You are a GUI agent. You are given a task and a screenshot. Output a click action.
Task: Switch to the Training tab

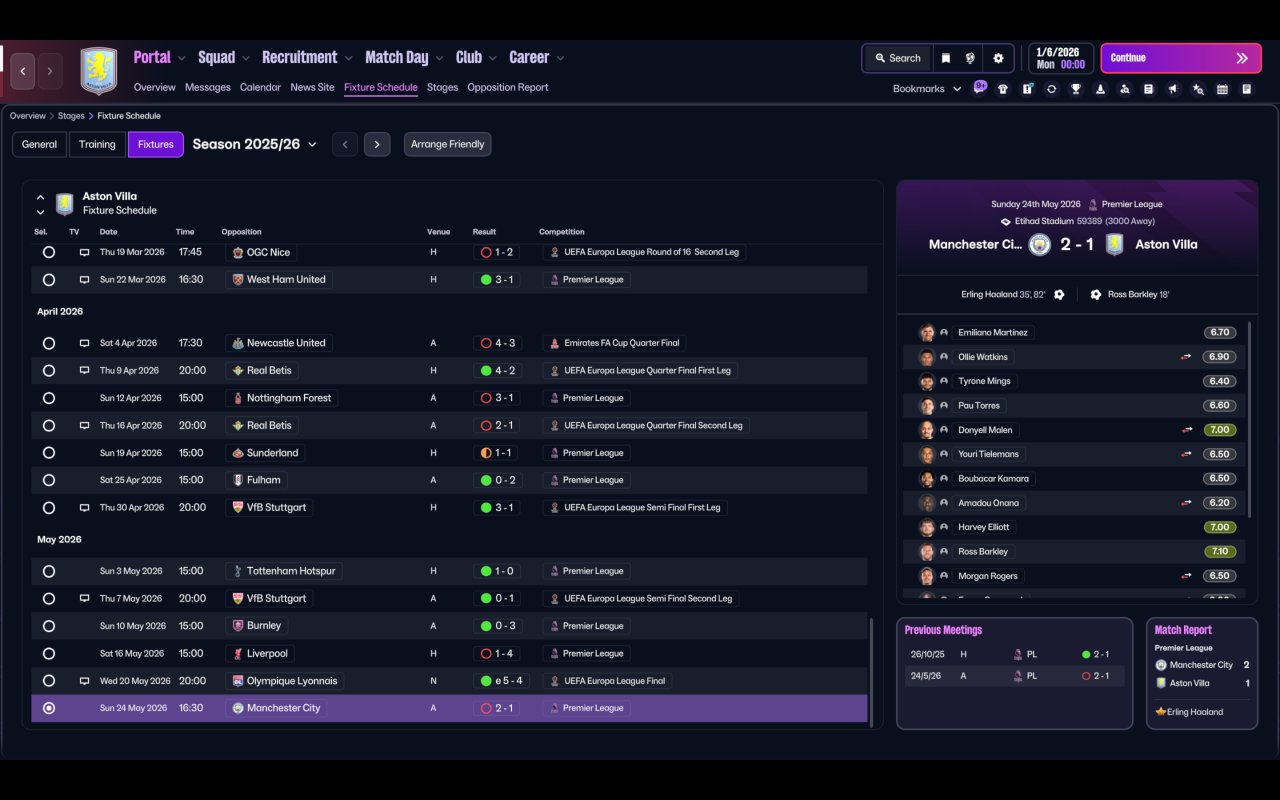[x=97, y=144]
